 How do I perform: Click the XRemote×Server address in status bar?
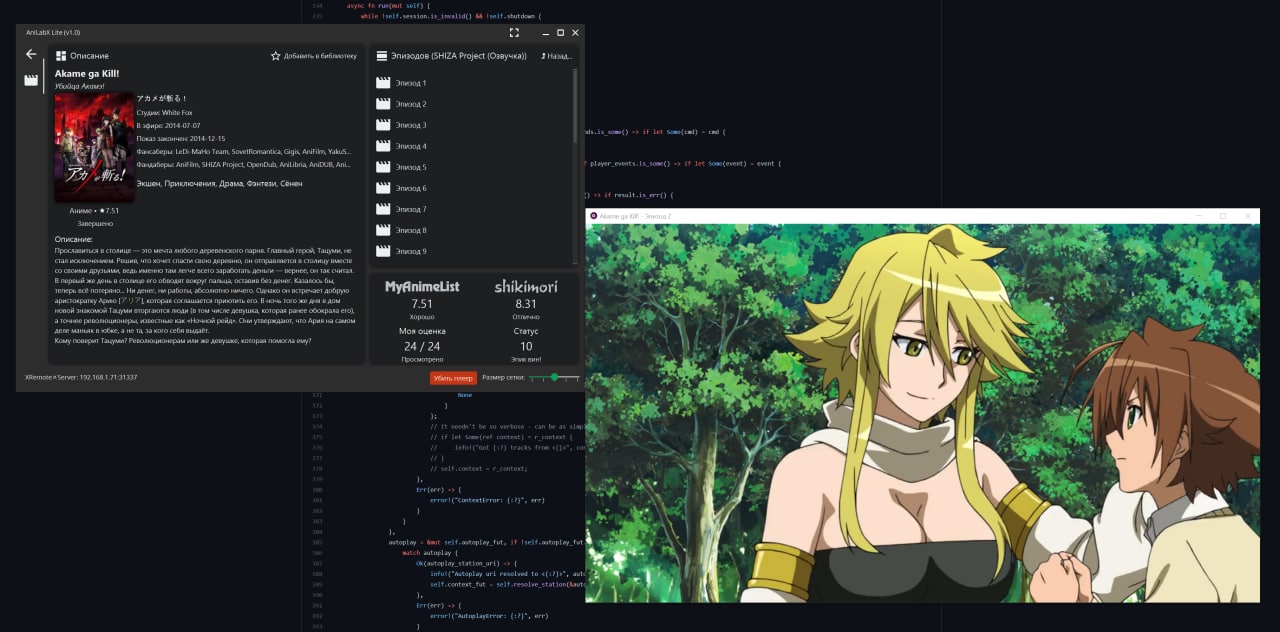coord(81,377)
